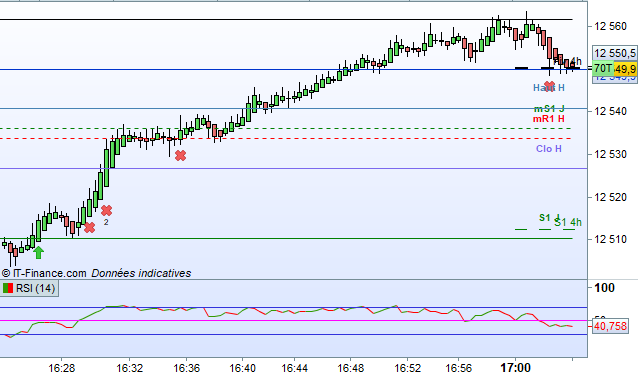638x373 pixels.
Task: Select the purple Clo H horizontal line
Action: [x=294, y=168]
